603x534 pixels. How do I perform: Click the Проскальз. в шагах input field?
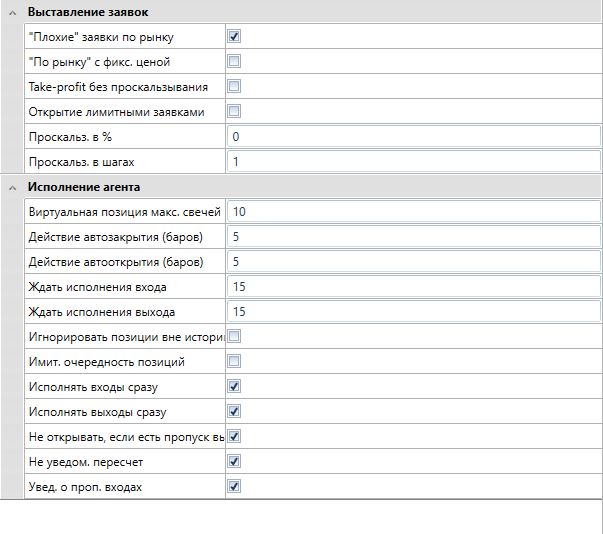(x=412, y=161)
